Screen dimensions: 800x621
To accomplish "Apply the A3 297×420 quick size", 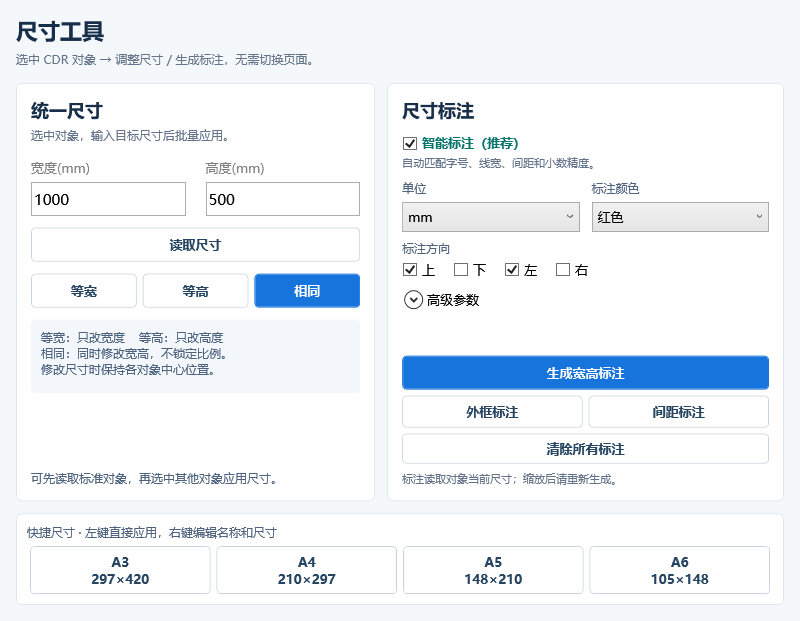I will [x=120, y=570].
